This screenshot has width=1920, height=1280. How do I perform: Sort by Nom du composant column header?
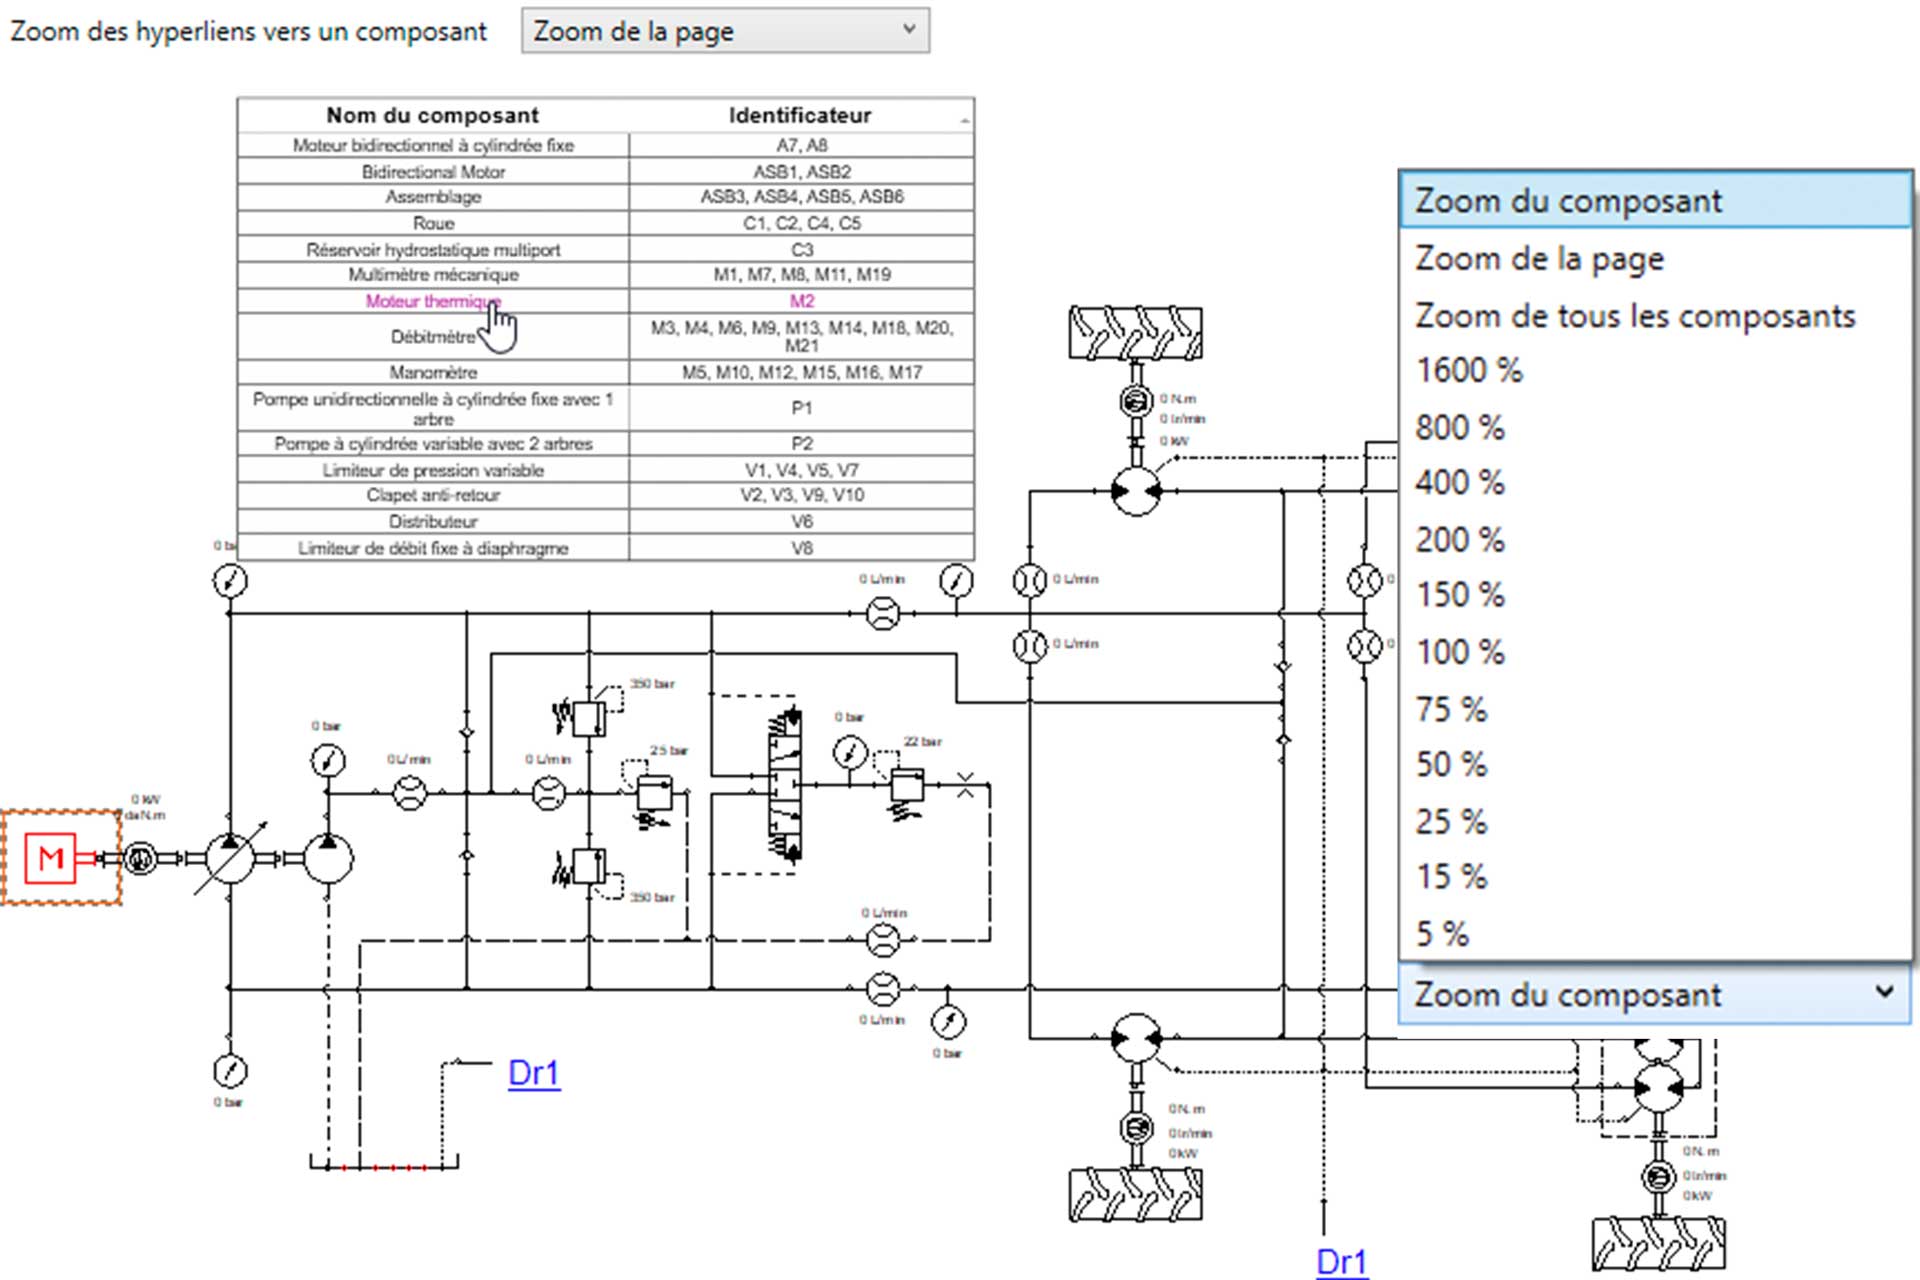pos(433,115)
